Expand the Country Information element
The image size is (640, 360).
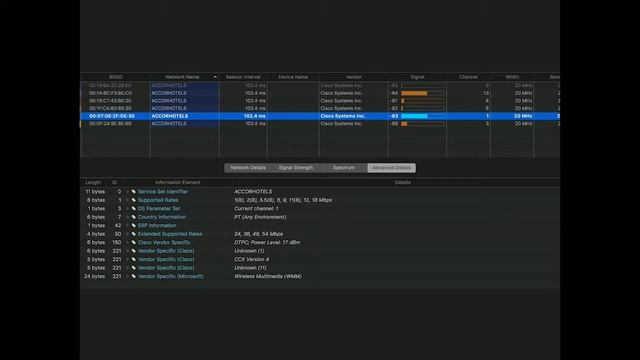127,217
